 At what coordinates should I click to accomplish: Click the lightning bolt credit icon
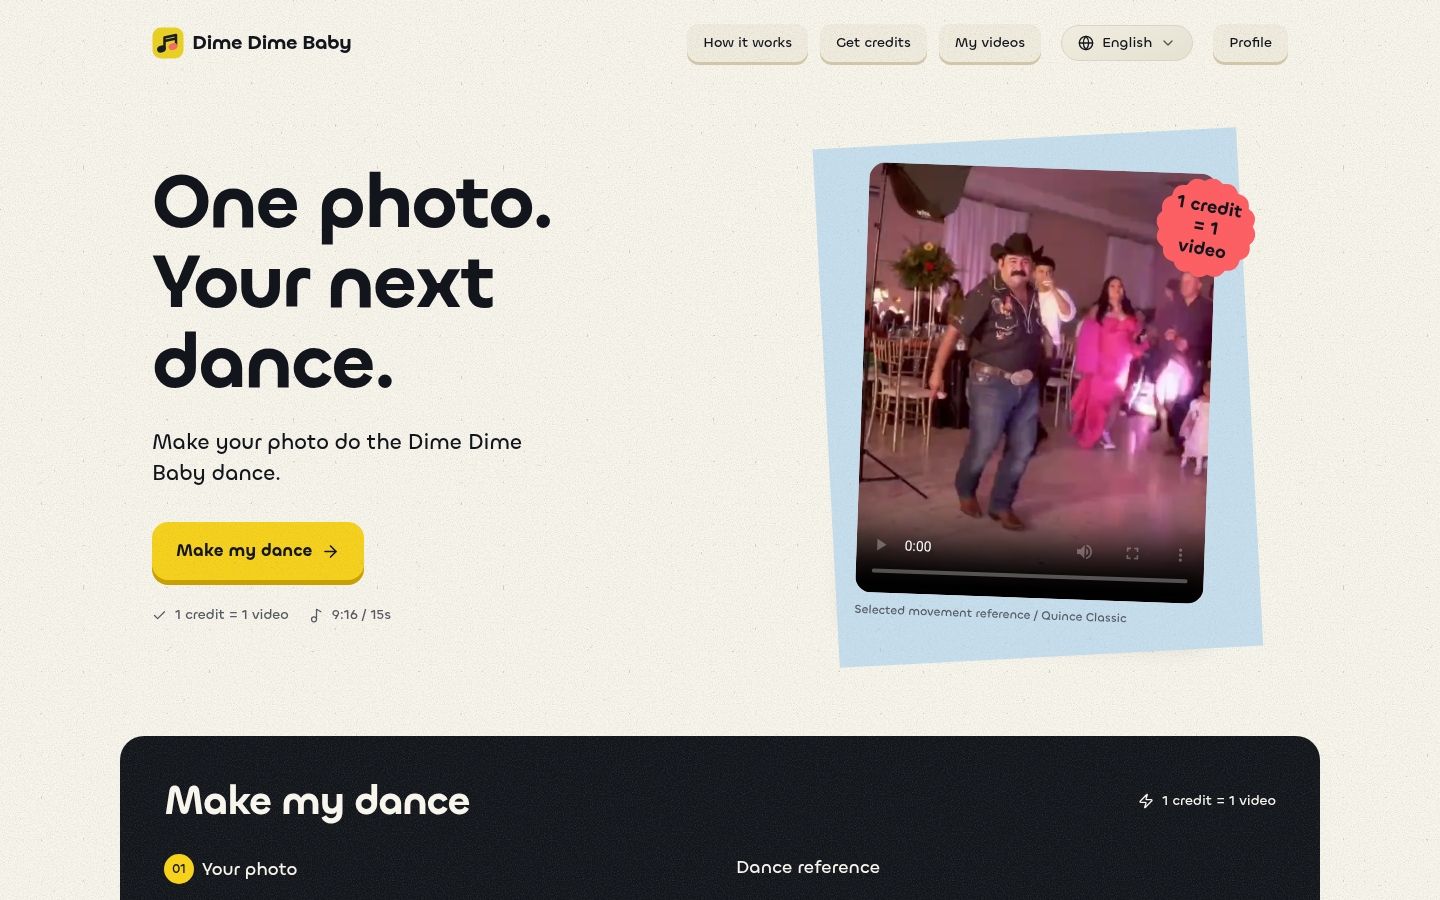(x=1146, y=801)
